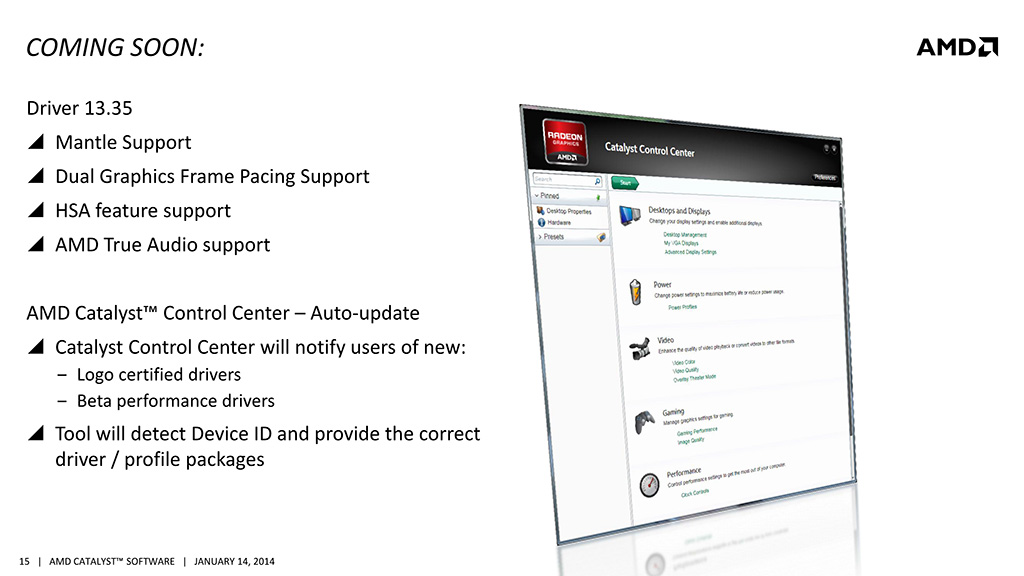Open the Desktop Management link
Image resolution: width=1024 pixels, height=576 pixels.
[x=685, y=234]
